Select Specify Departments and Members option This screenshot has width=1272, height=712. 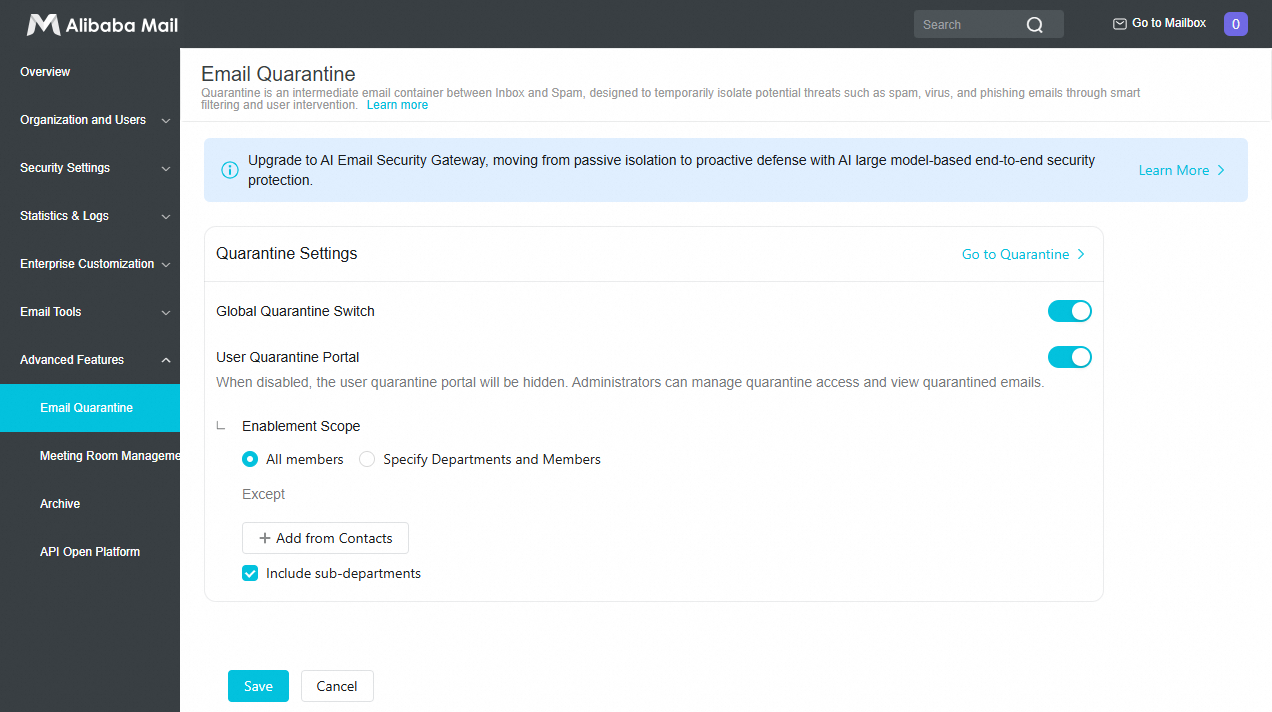(367, 460)
